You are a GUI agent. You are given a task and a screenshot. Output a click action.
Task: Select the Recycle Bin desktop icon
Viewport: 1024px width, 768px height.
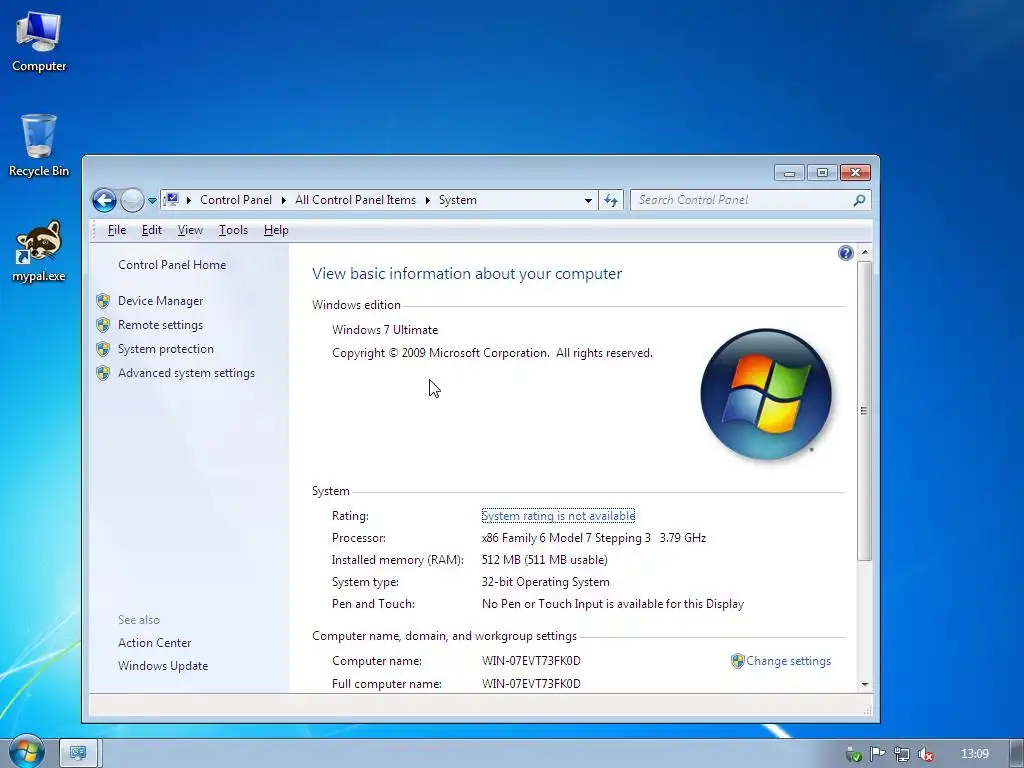(39, 146)
